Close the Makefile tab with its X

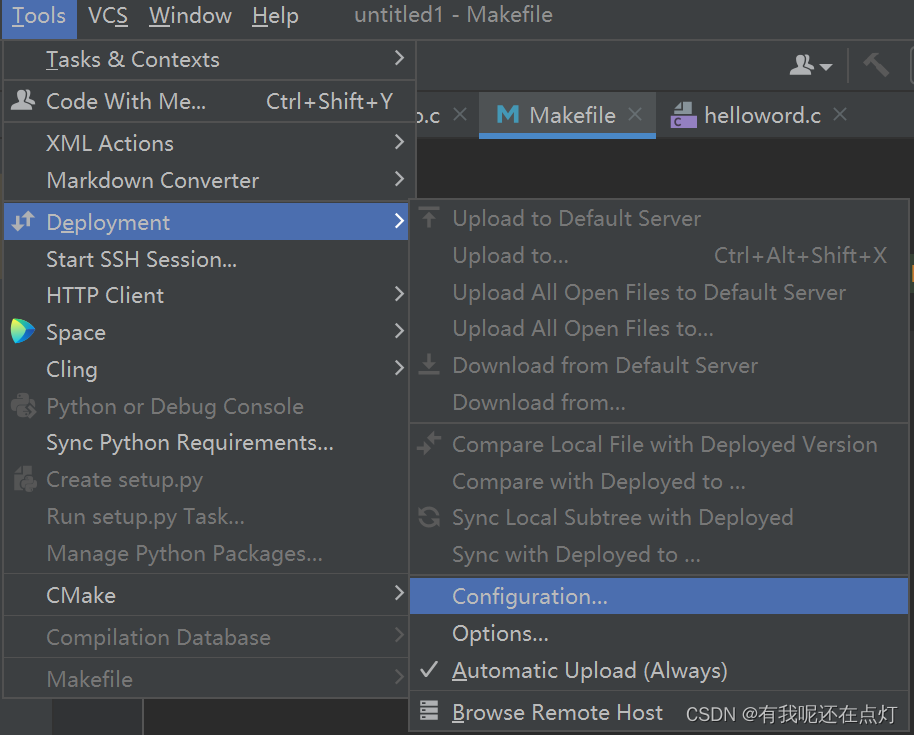635,115
